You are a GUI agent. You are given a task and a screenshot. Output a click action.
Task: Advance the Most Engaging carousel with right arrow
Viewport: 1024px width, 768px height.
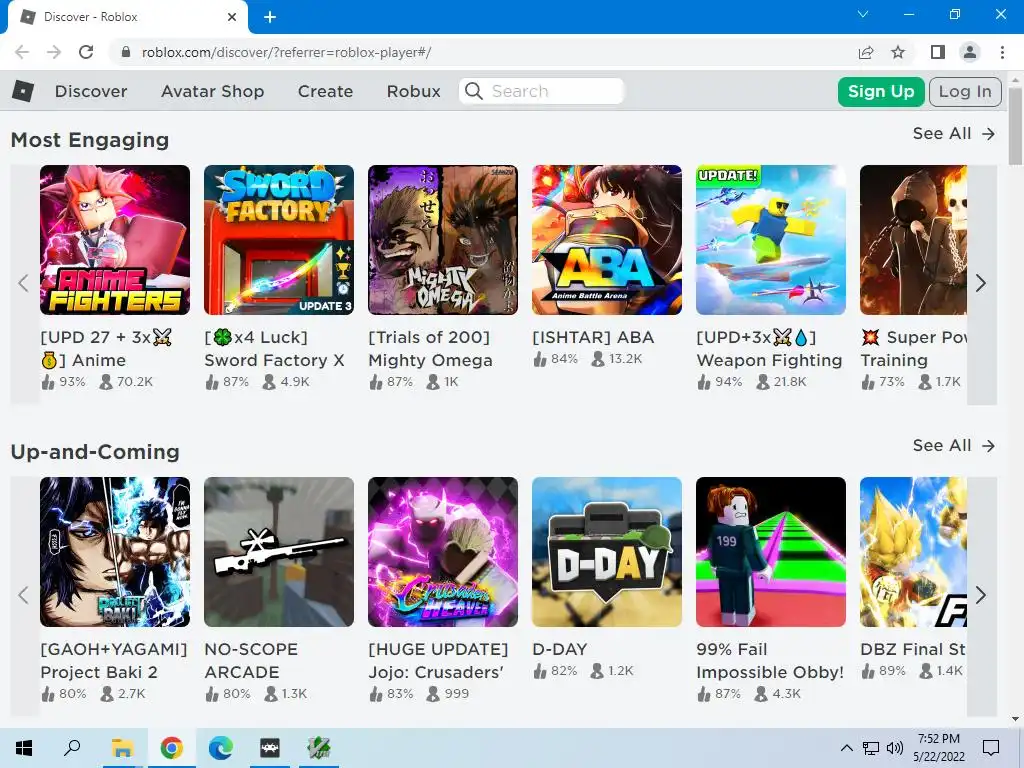coord(981,283)
